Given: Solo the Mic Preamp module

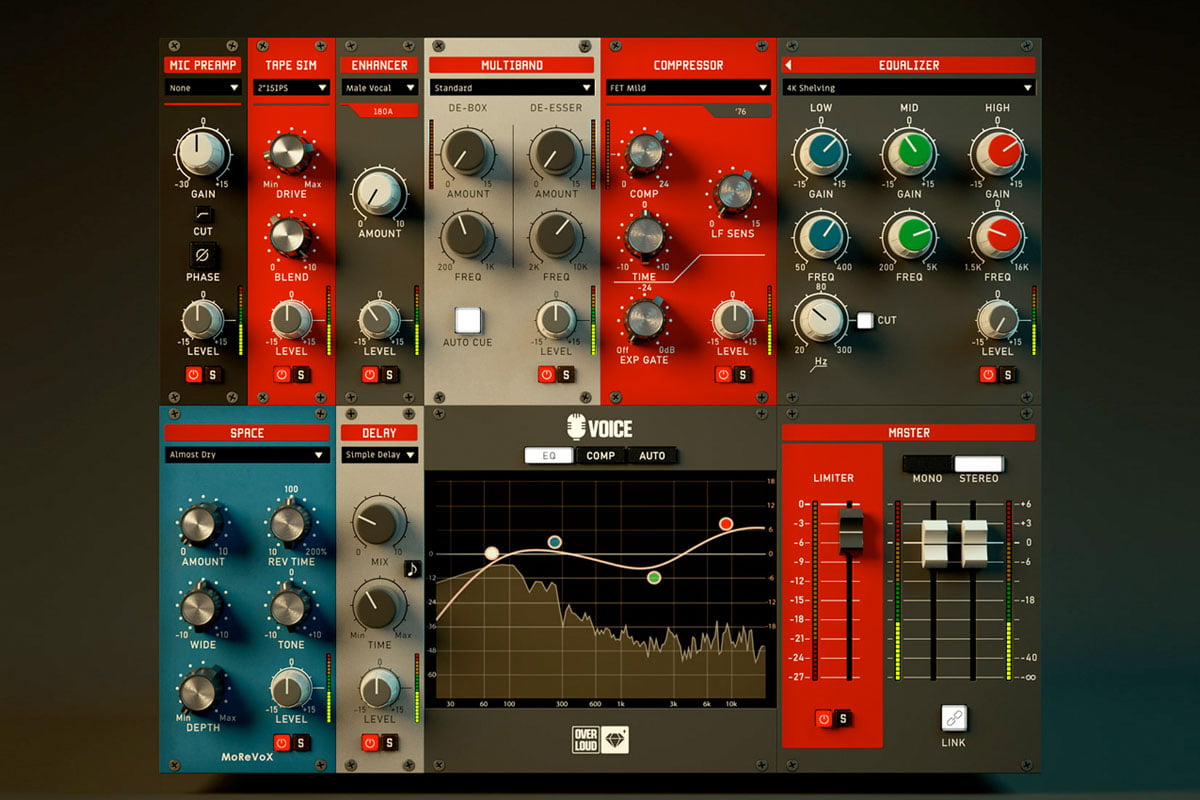Looking at the screenshot, I should pyautogui.click(x=211, y=374).
